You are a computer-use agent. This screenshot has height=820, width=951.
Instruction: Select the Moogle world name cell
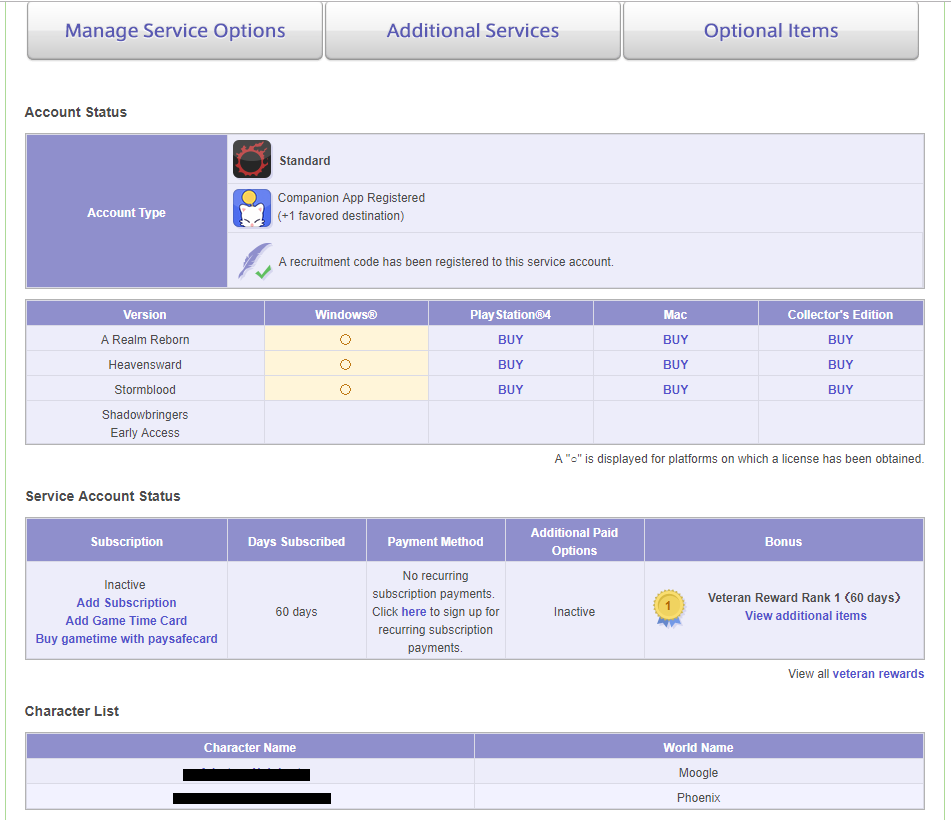coord(699,773)
